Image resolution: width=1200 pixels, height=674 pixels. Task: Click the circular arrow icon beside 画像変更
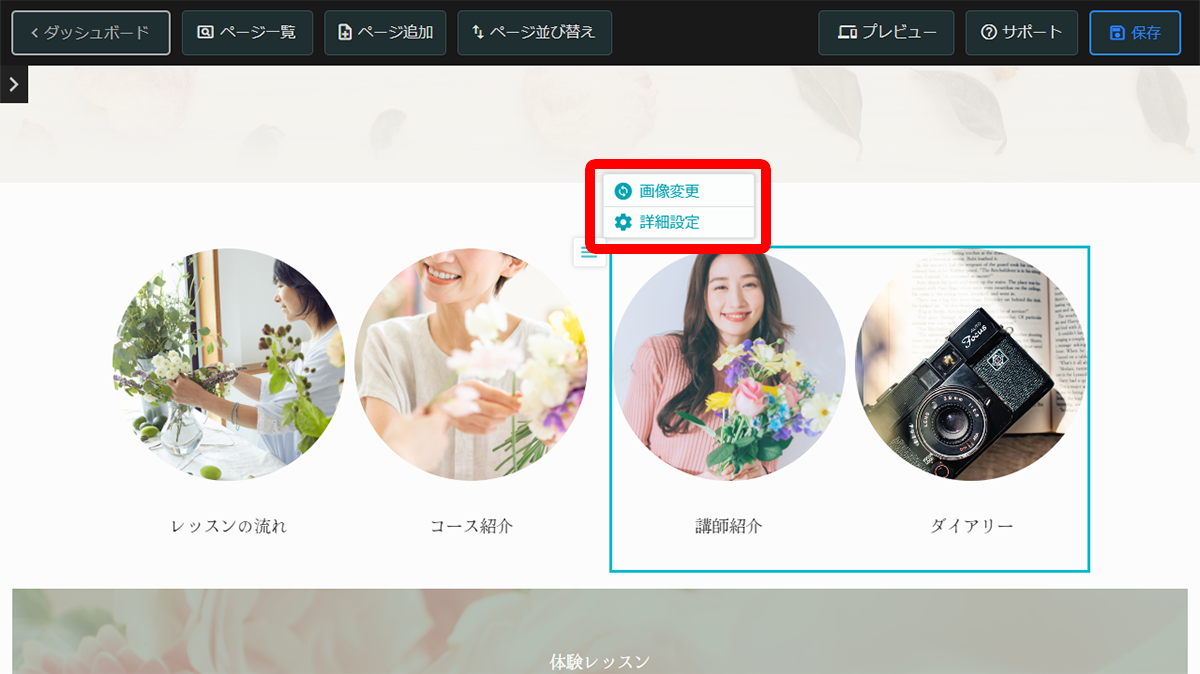click(x=622, y=189)
